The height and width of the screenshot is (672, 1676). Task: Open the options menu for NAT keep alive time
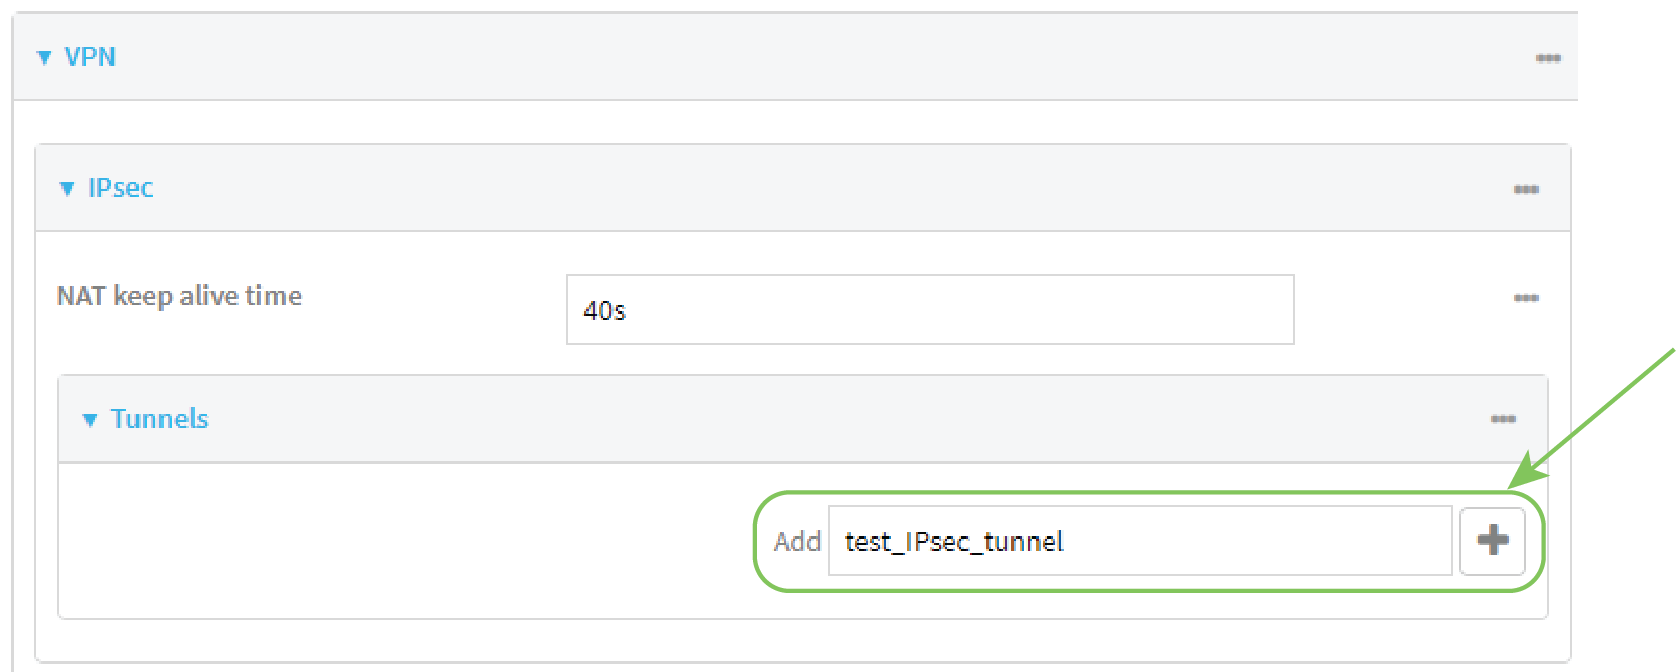click(1526, 297)
